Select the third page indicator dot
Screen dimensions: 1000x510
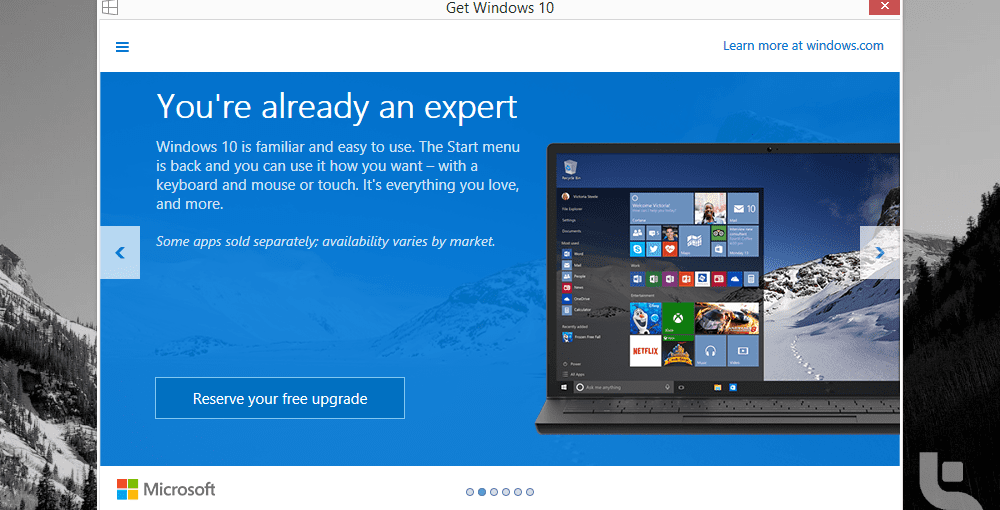(x=494, y=492)
